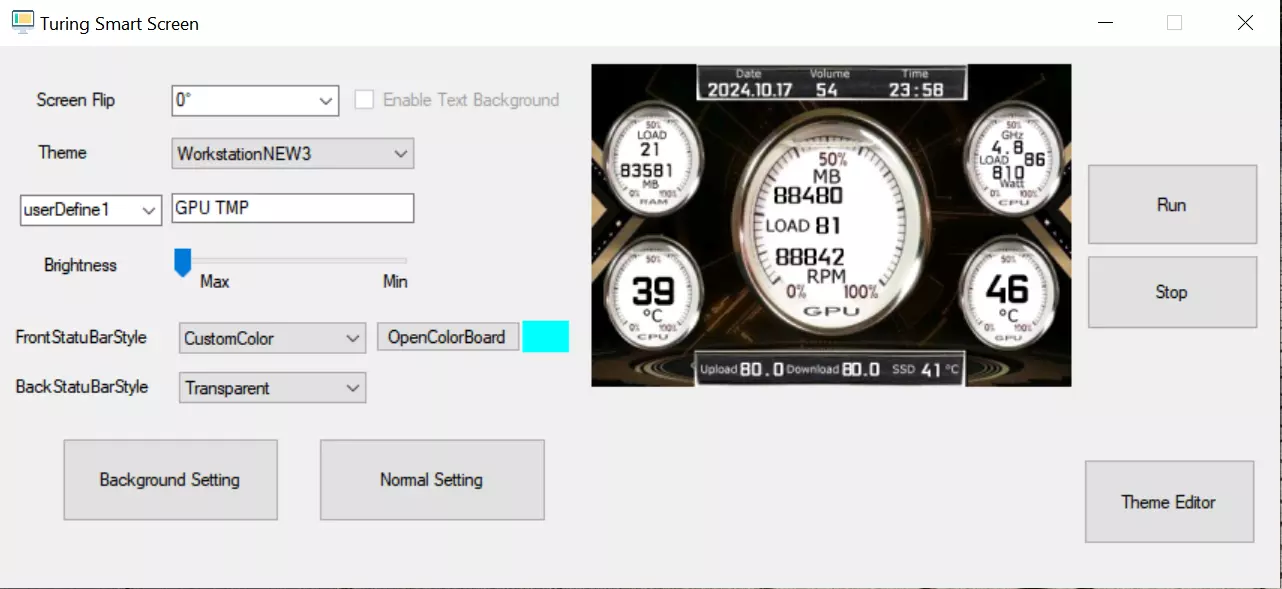Click the "FrontStatuBarStyle" label

[81, 337]
